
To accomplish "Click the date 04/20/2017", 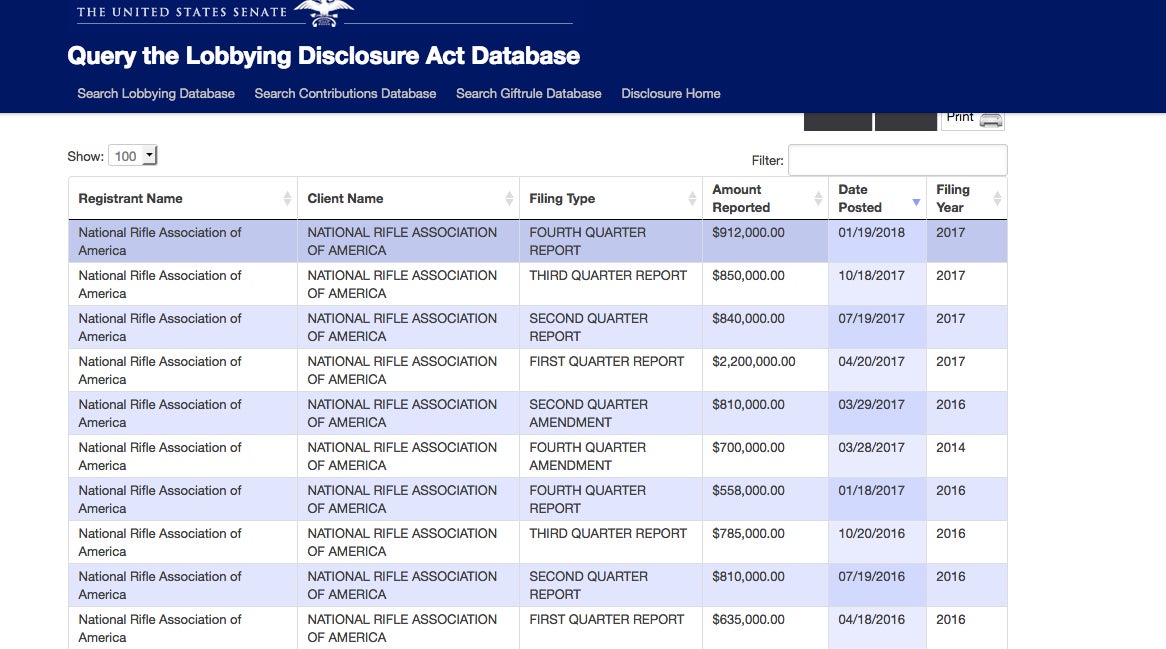I will [872, 362].
